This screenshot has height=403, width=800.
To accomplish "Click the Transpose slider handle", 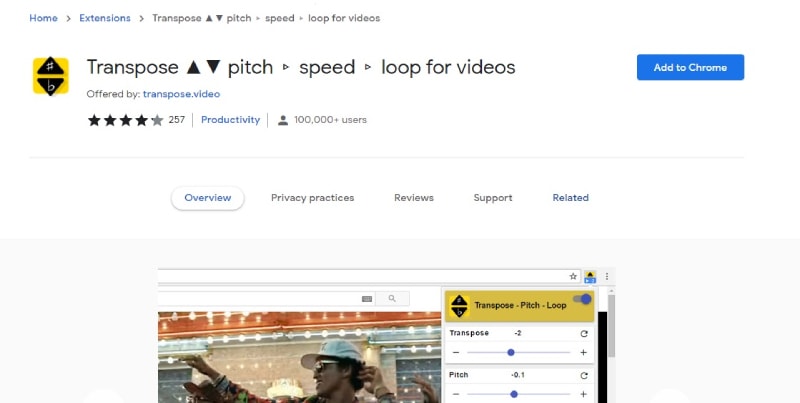I will tap(511, 352).
